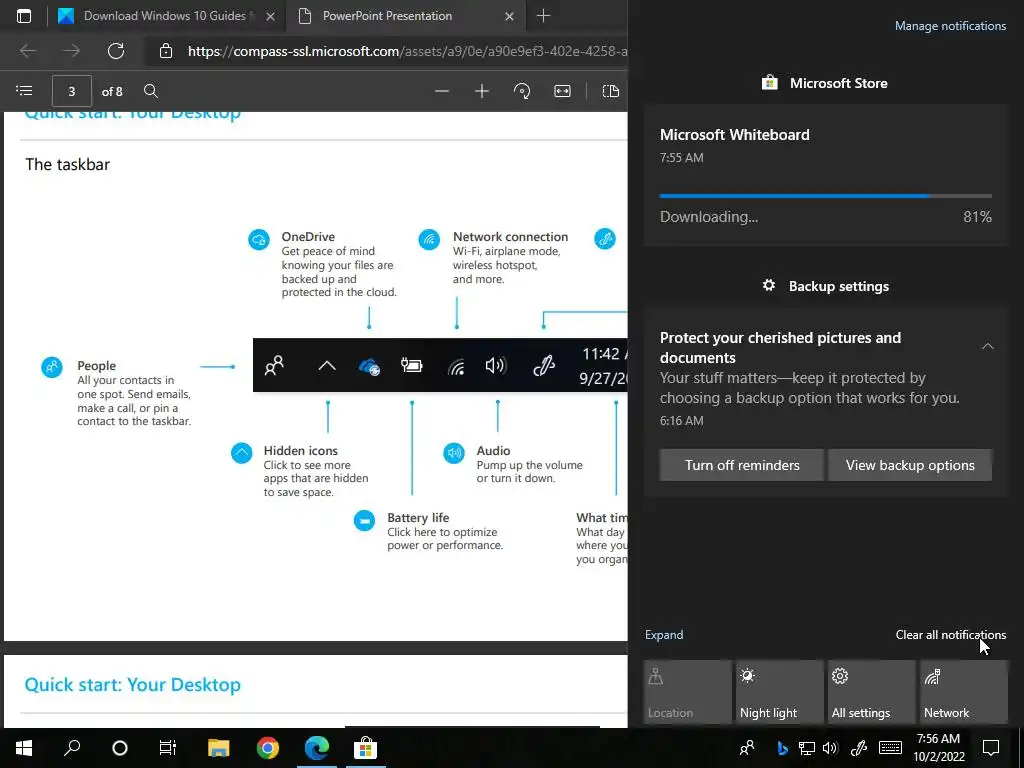
Task: Search within the PDF document
Action: click(x=151, y=91)
